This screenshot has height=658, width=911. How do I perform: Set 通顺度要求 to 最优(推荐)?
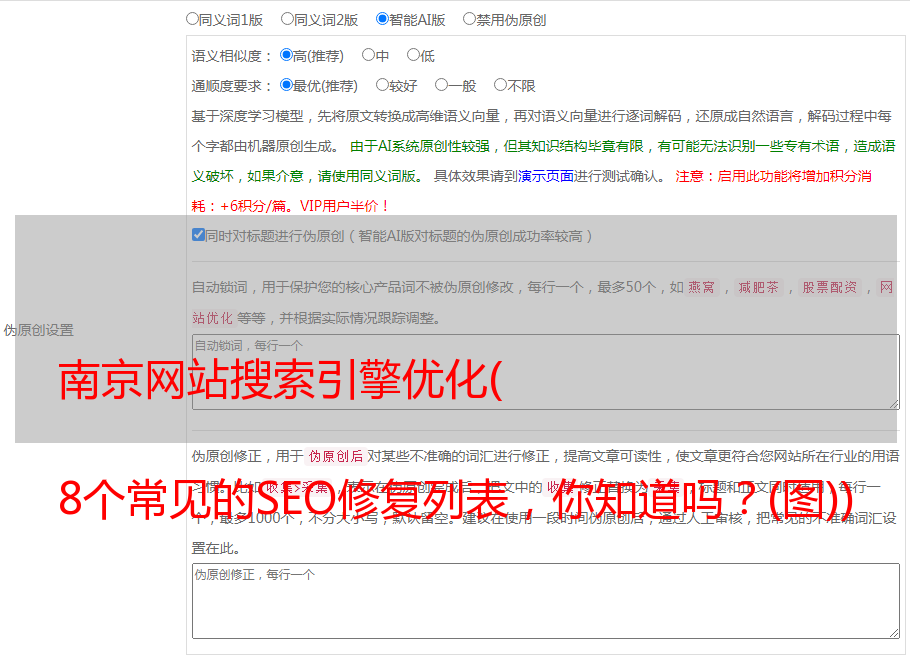(x=286, y=85)
